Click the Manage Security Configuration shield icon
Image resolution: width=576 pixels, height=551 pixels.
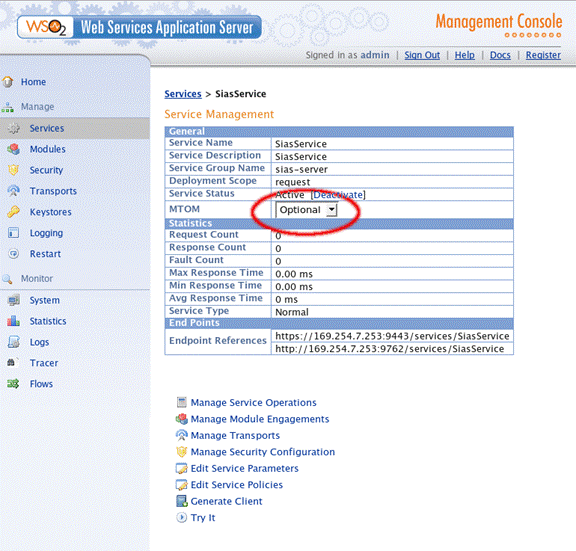coord(181,452)
